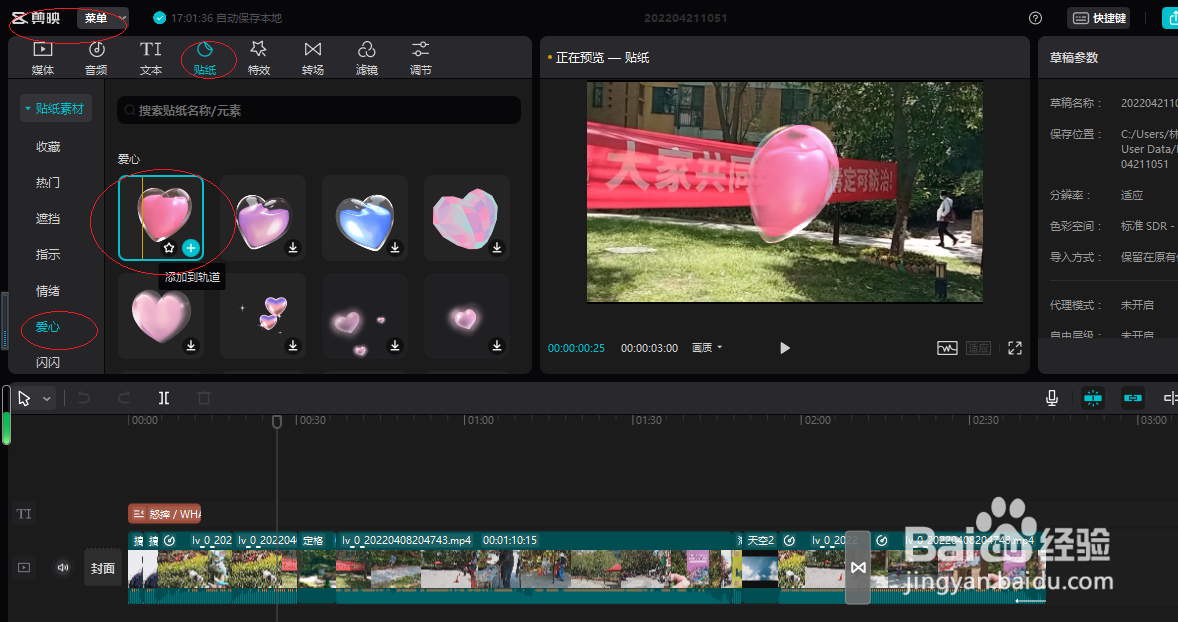Image resolution: width=1178 pixels, height=622 pixels.
Task: Click the 封面 cover button
Action: pos(102,567)
